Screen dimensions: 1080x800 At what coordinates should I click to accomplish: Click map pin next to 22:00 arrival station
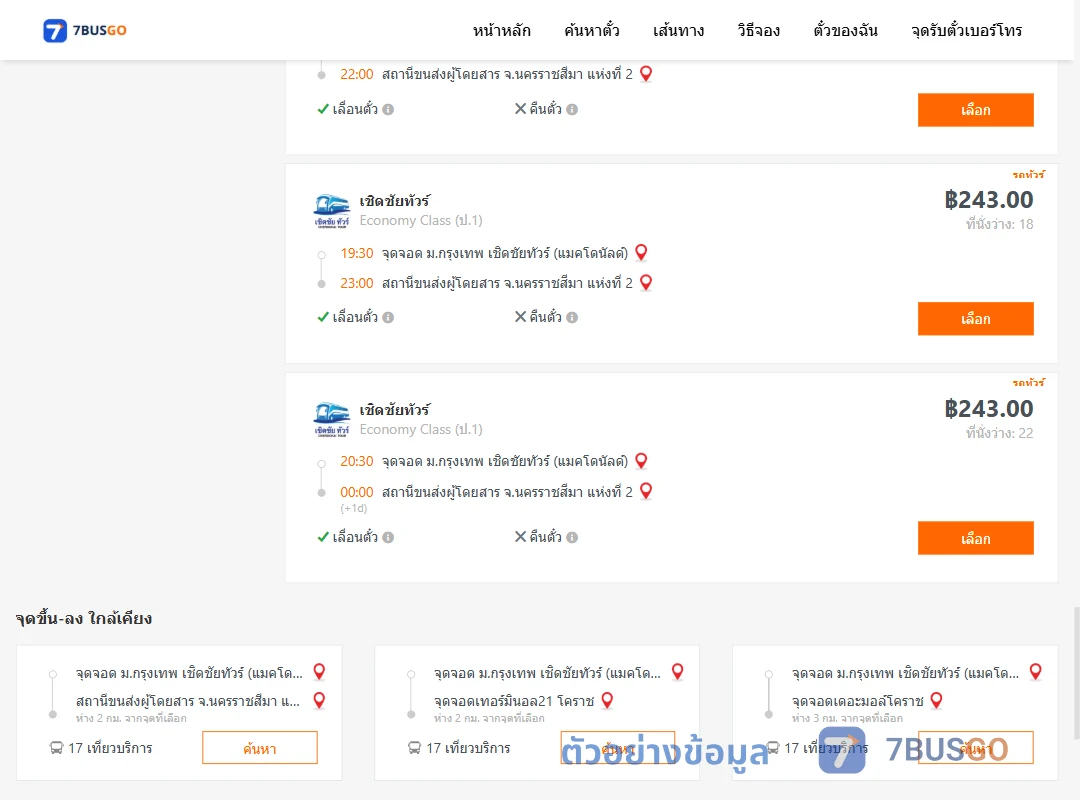click(646, 74)
